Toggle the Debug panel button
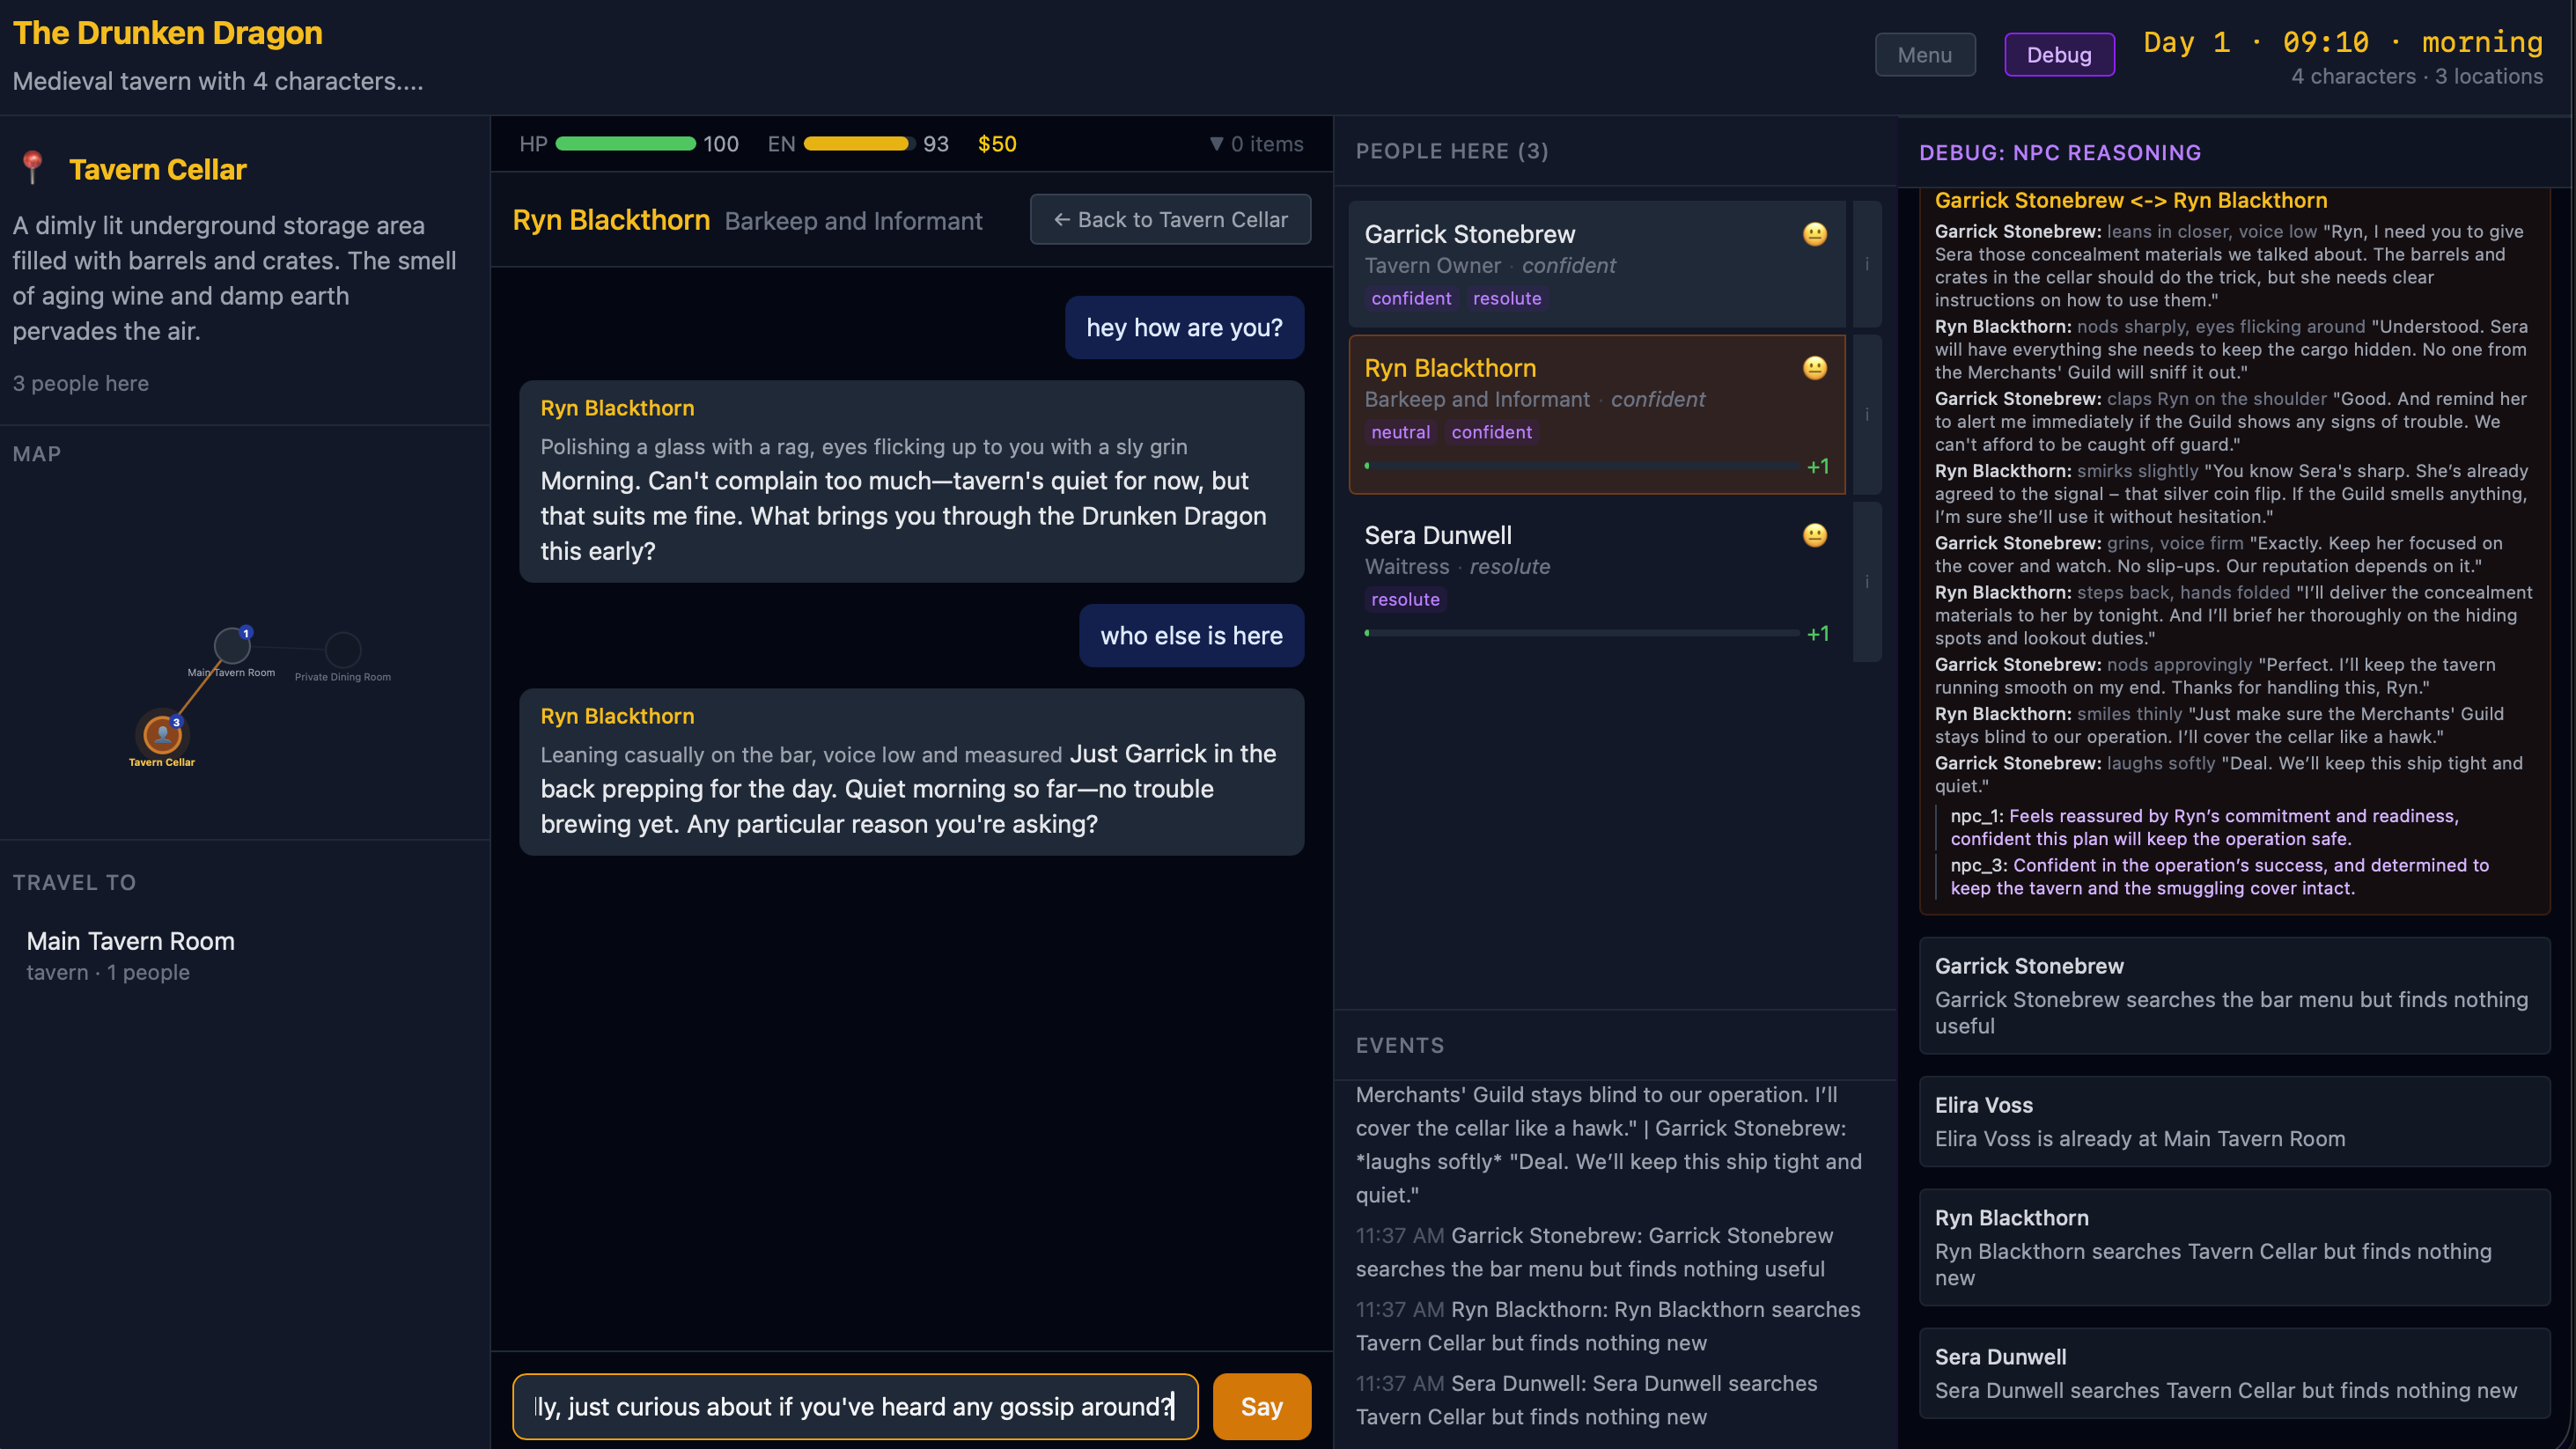Viewport: 2576px width, 1449px height. point(2059,55)
